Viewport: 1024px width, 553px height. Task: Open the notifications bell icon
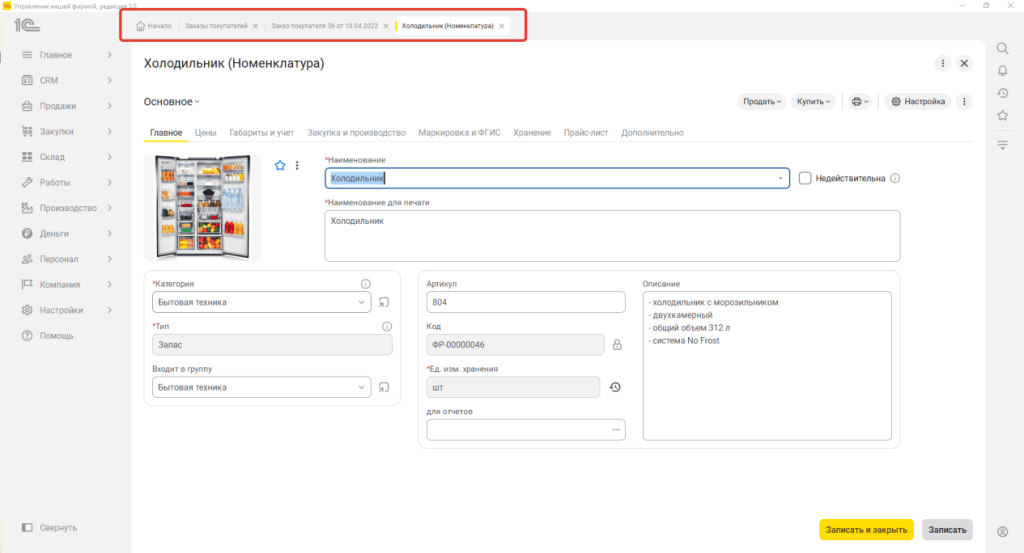[x=1002, y=71]
